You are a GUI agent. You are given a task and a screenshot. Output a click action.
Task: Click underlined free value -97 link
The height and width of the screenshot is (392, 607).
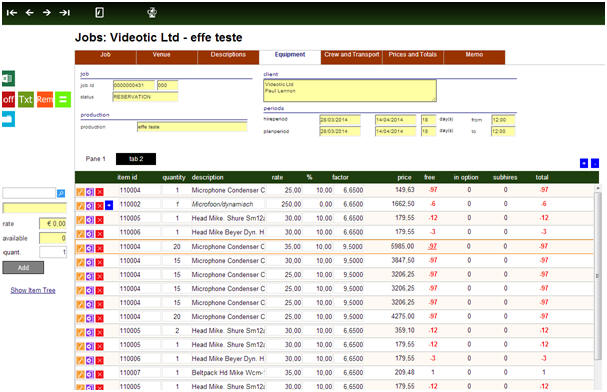pyautogui.click(x=432, y=246)
